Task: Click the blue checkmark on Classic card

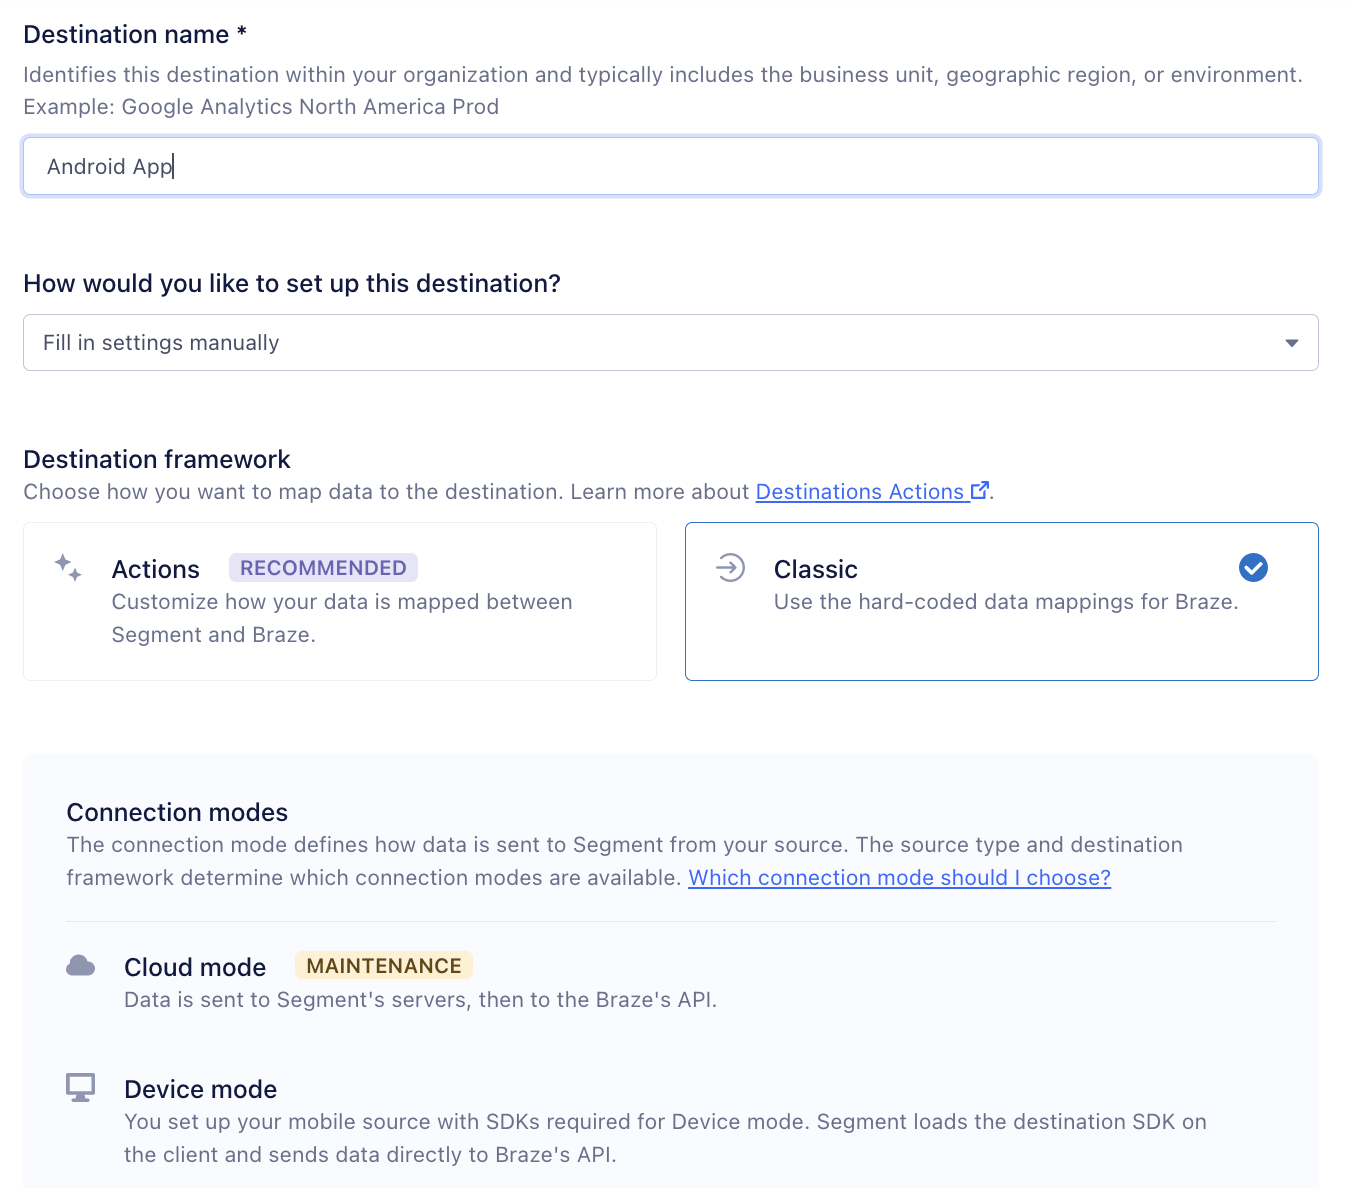Action: pos(1253,568)
